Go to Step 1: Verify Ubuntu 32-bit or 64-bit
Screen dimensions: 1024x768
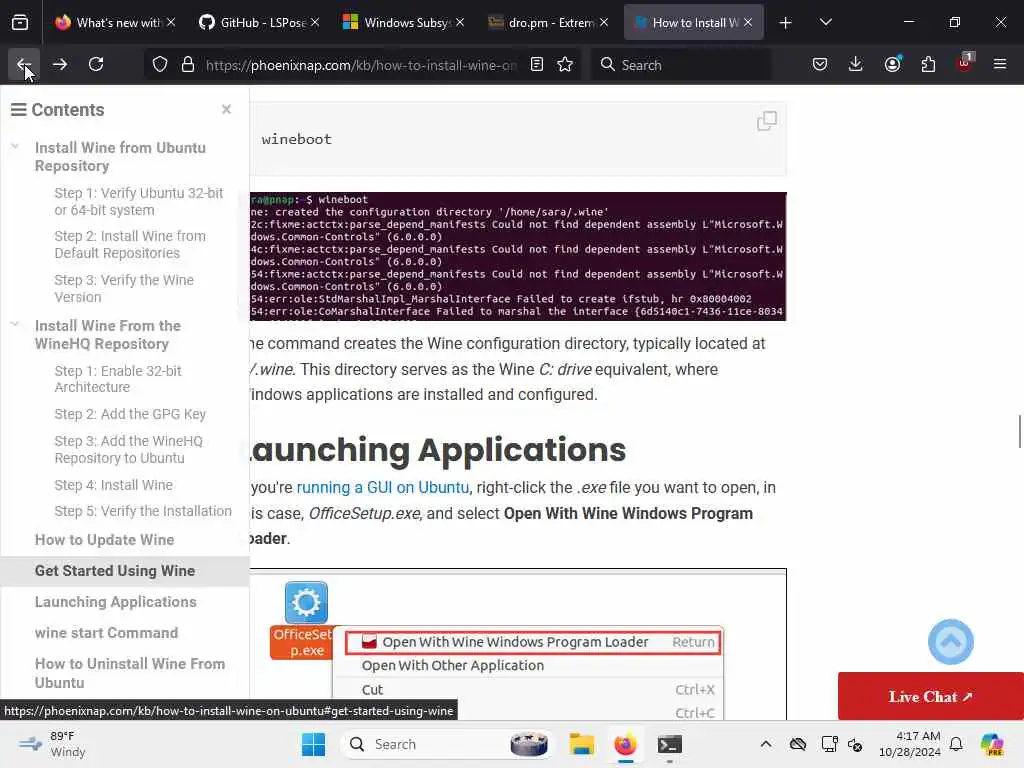tap(138, 202)
